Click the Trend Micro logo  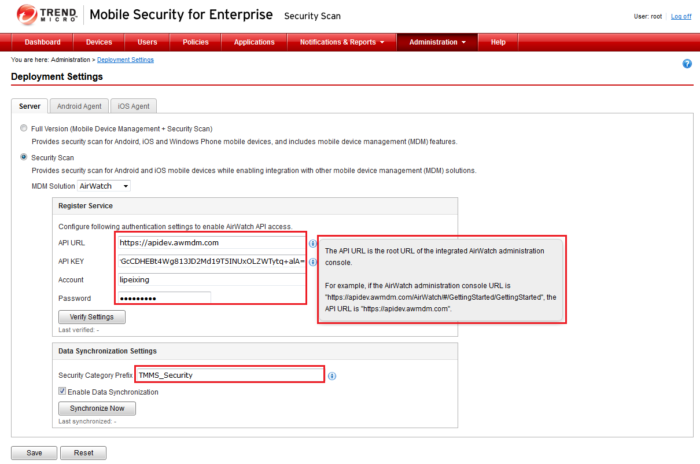(x=47, y=15)
